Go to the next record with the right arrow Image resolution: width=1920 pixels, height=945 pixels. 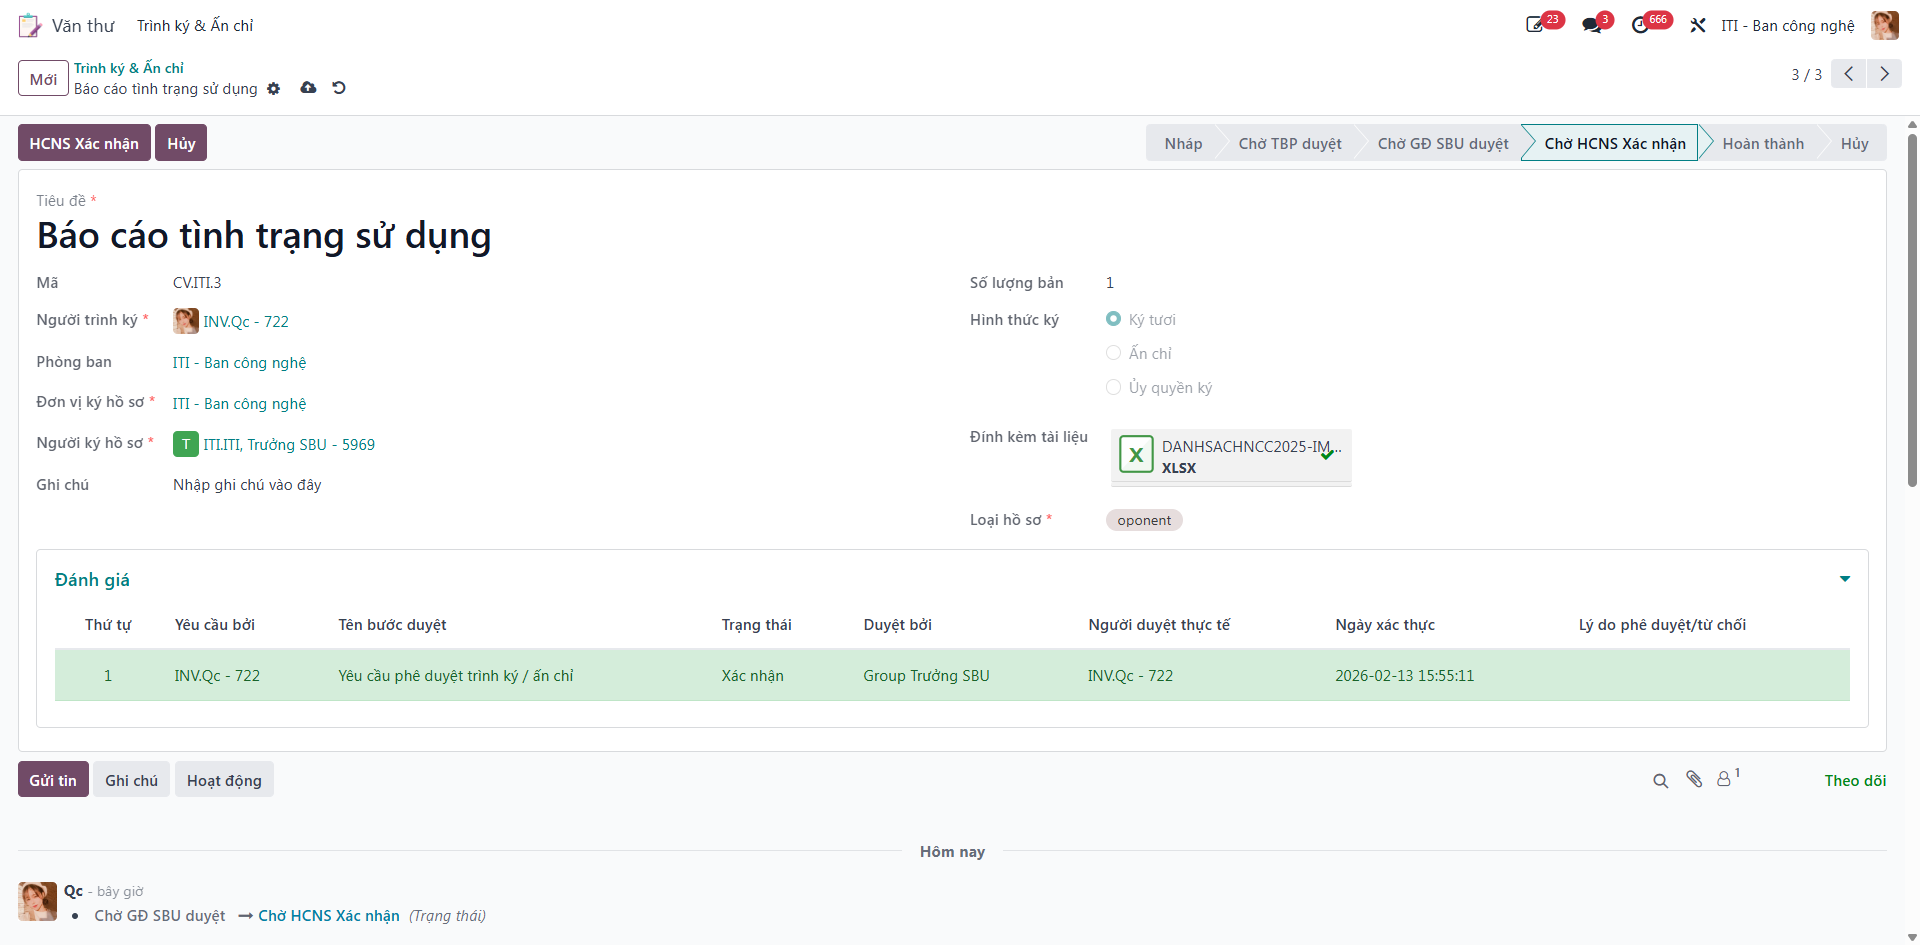coord(1884,74)
